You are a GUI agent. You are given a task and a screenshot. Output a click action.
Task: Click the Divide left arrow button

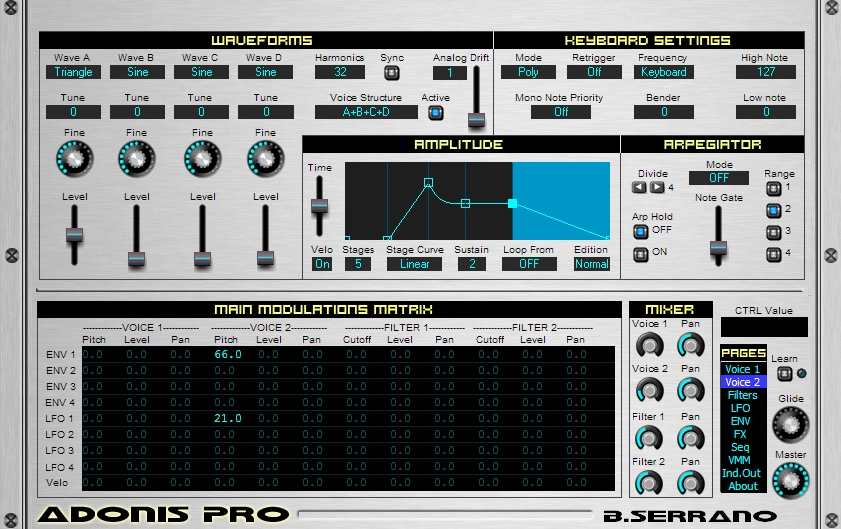pyautogui.click(x=639, y=187)
